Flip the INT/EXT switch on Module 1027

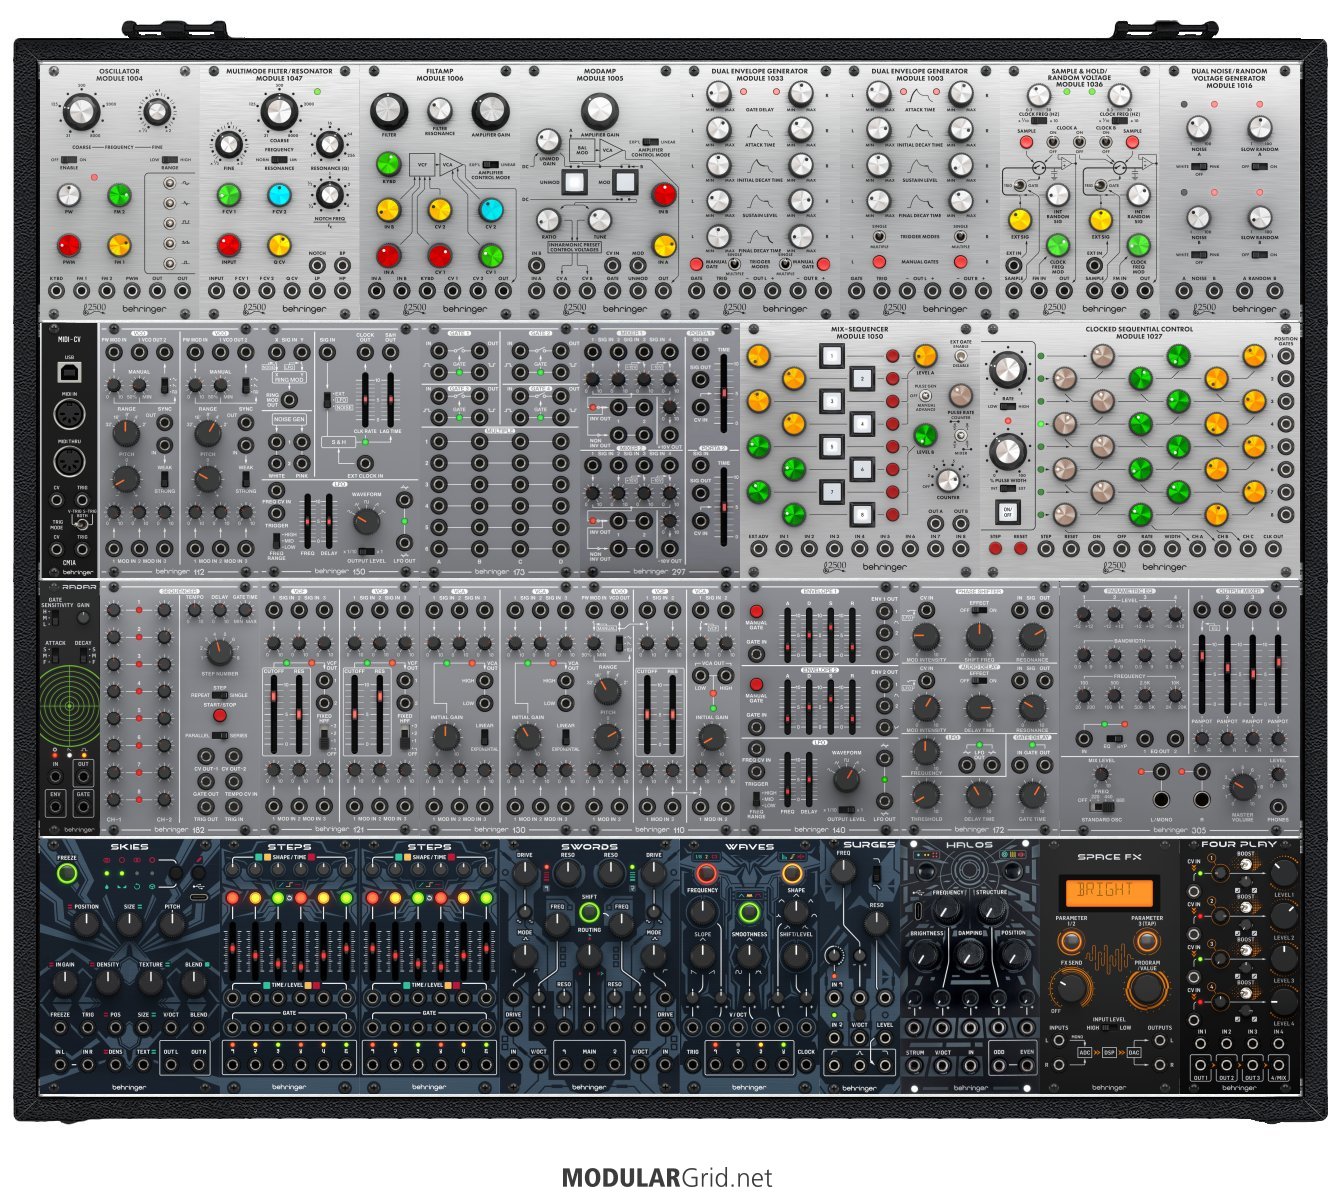(1007, 487)
